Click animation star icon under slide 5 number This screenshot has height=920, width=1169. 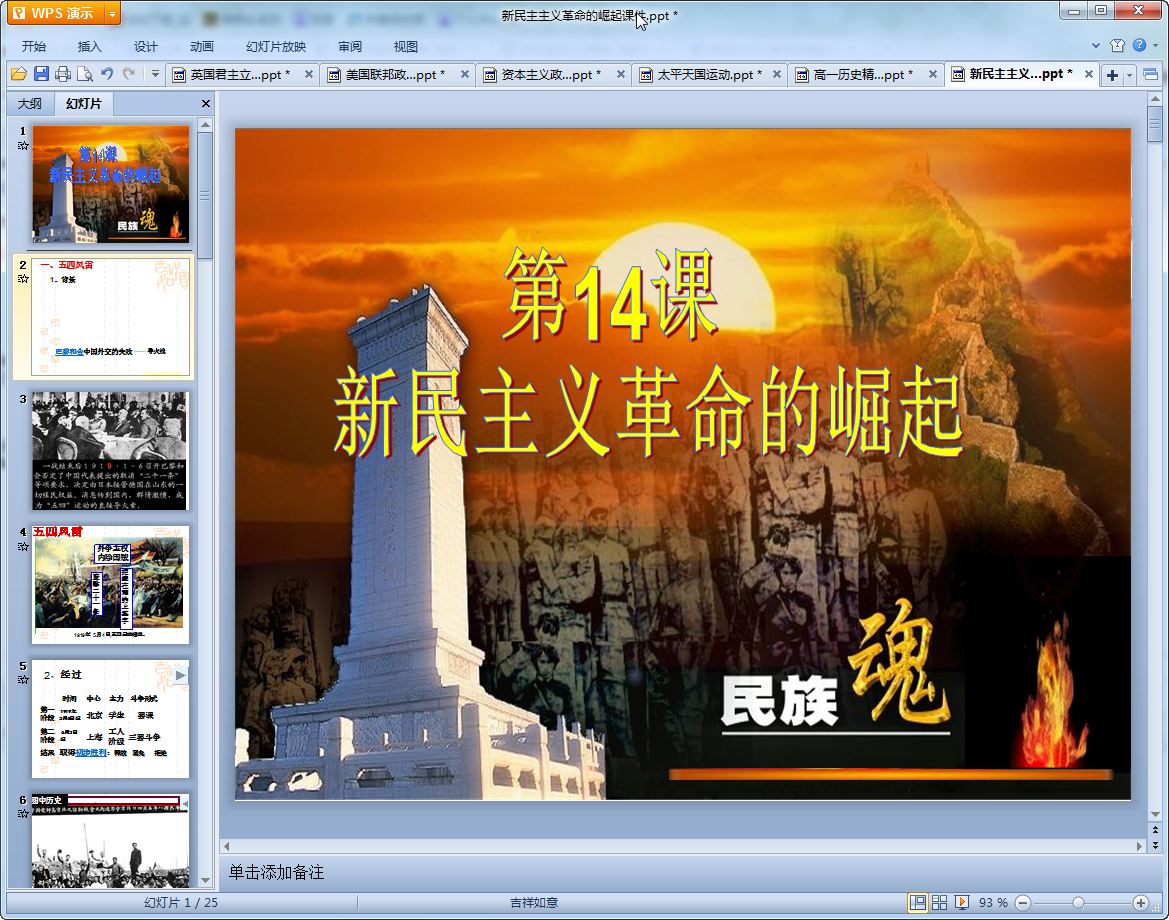[x=23, y=680]
